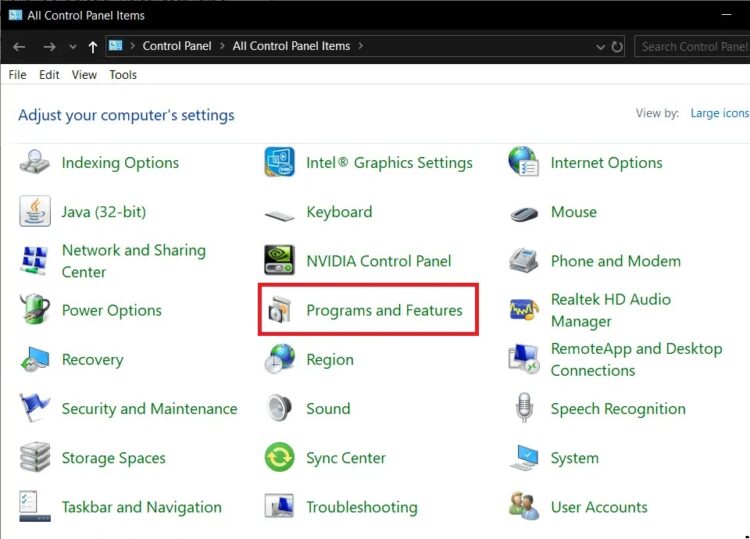
Task: Expand the recent locations arrow beside Forward
Action: (x=72, y=47)
